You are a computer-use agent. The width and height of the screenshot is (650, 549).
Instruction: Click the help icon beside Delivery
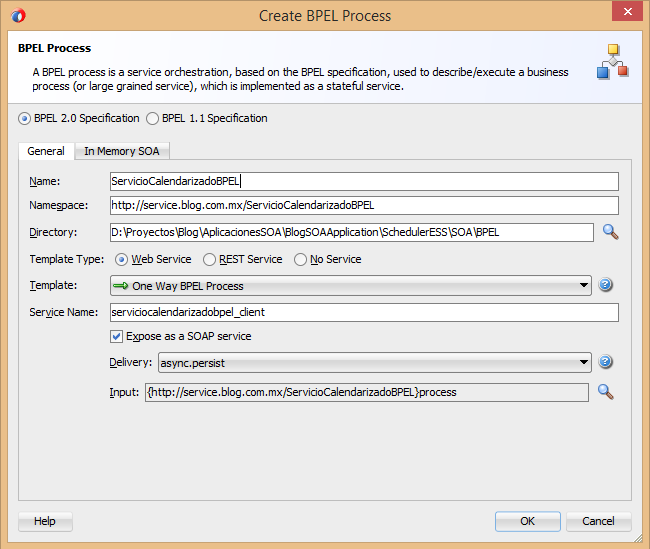[605, 362]
